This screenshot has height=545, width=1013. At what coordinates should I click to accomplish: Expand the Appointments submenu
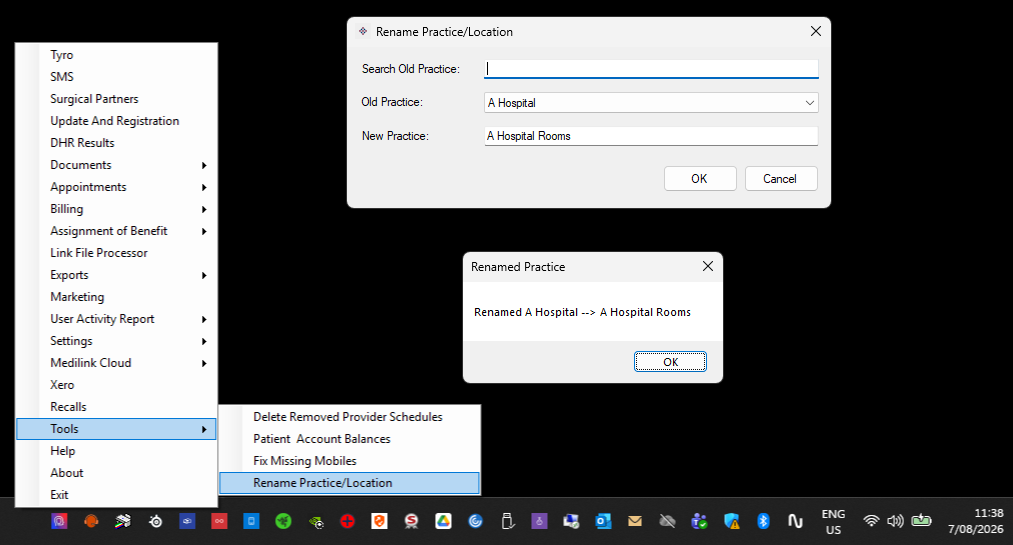116,187
